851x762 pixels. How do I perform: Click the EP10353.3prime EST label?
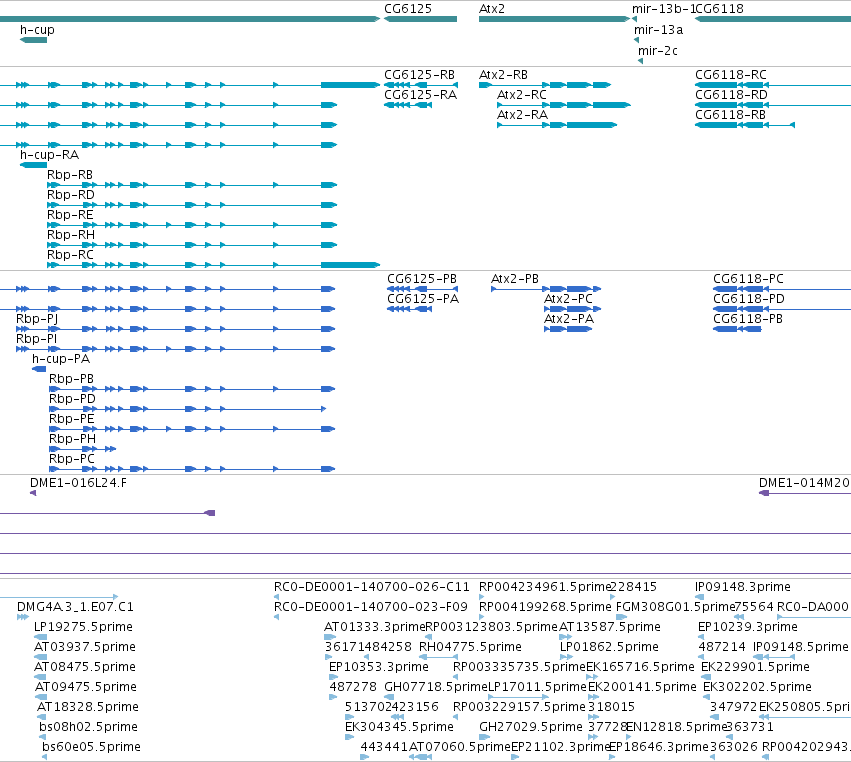point(379,667)
